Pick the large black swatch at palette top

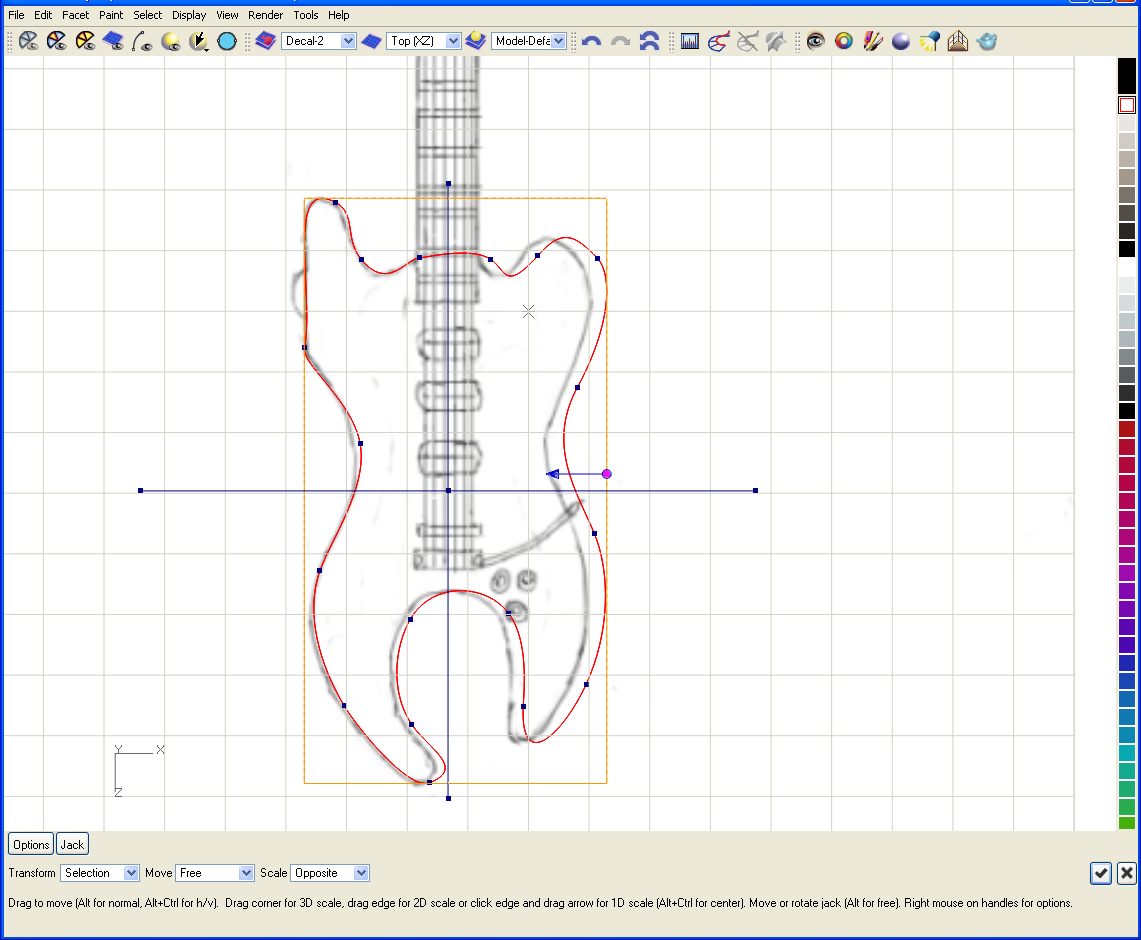1126,76
